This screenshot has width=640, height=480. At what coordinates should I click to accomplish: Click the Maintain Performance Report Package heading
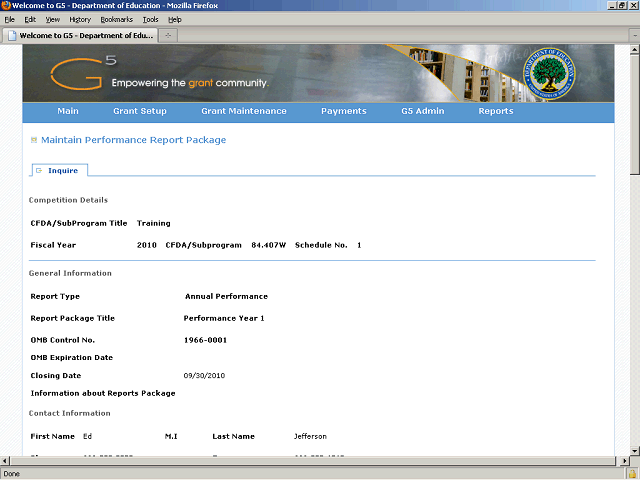coord(133,140)
